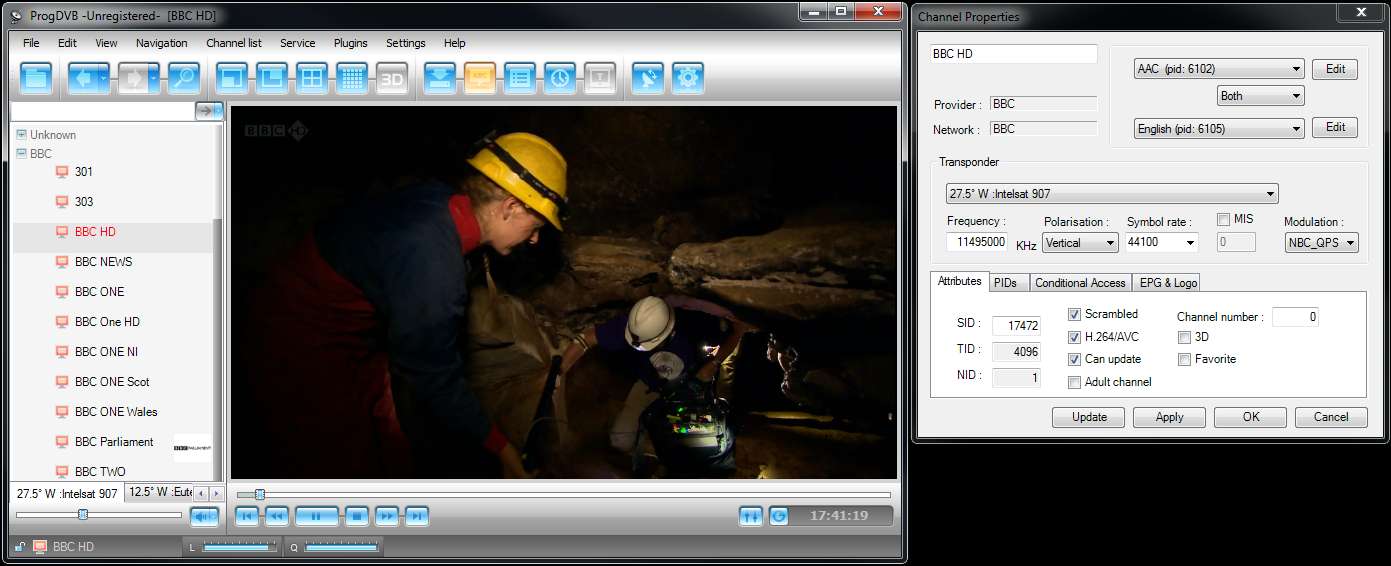The height and width of the screenshot is (566, 1391).
Task: Toggle the 3D mode button
Action: 392,78
